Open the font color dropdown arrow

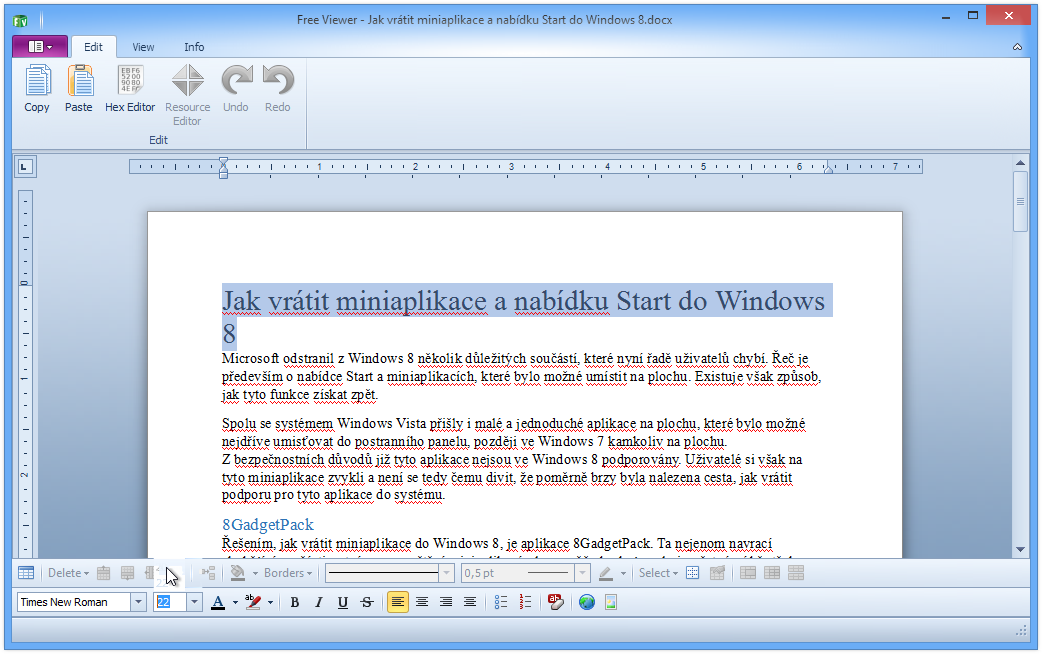[235, 602]
